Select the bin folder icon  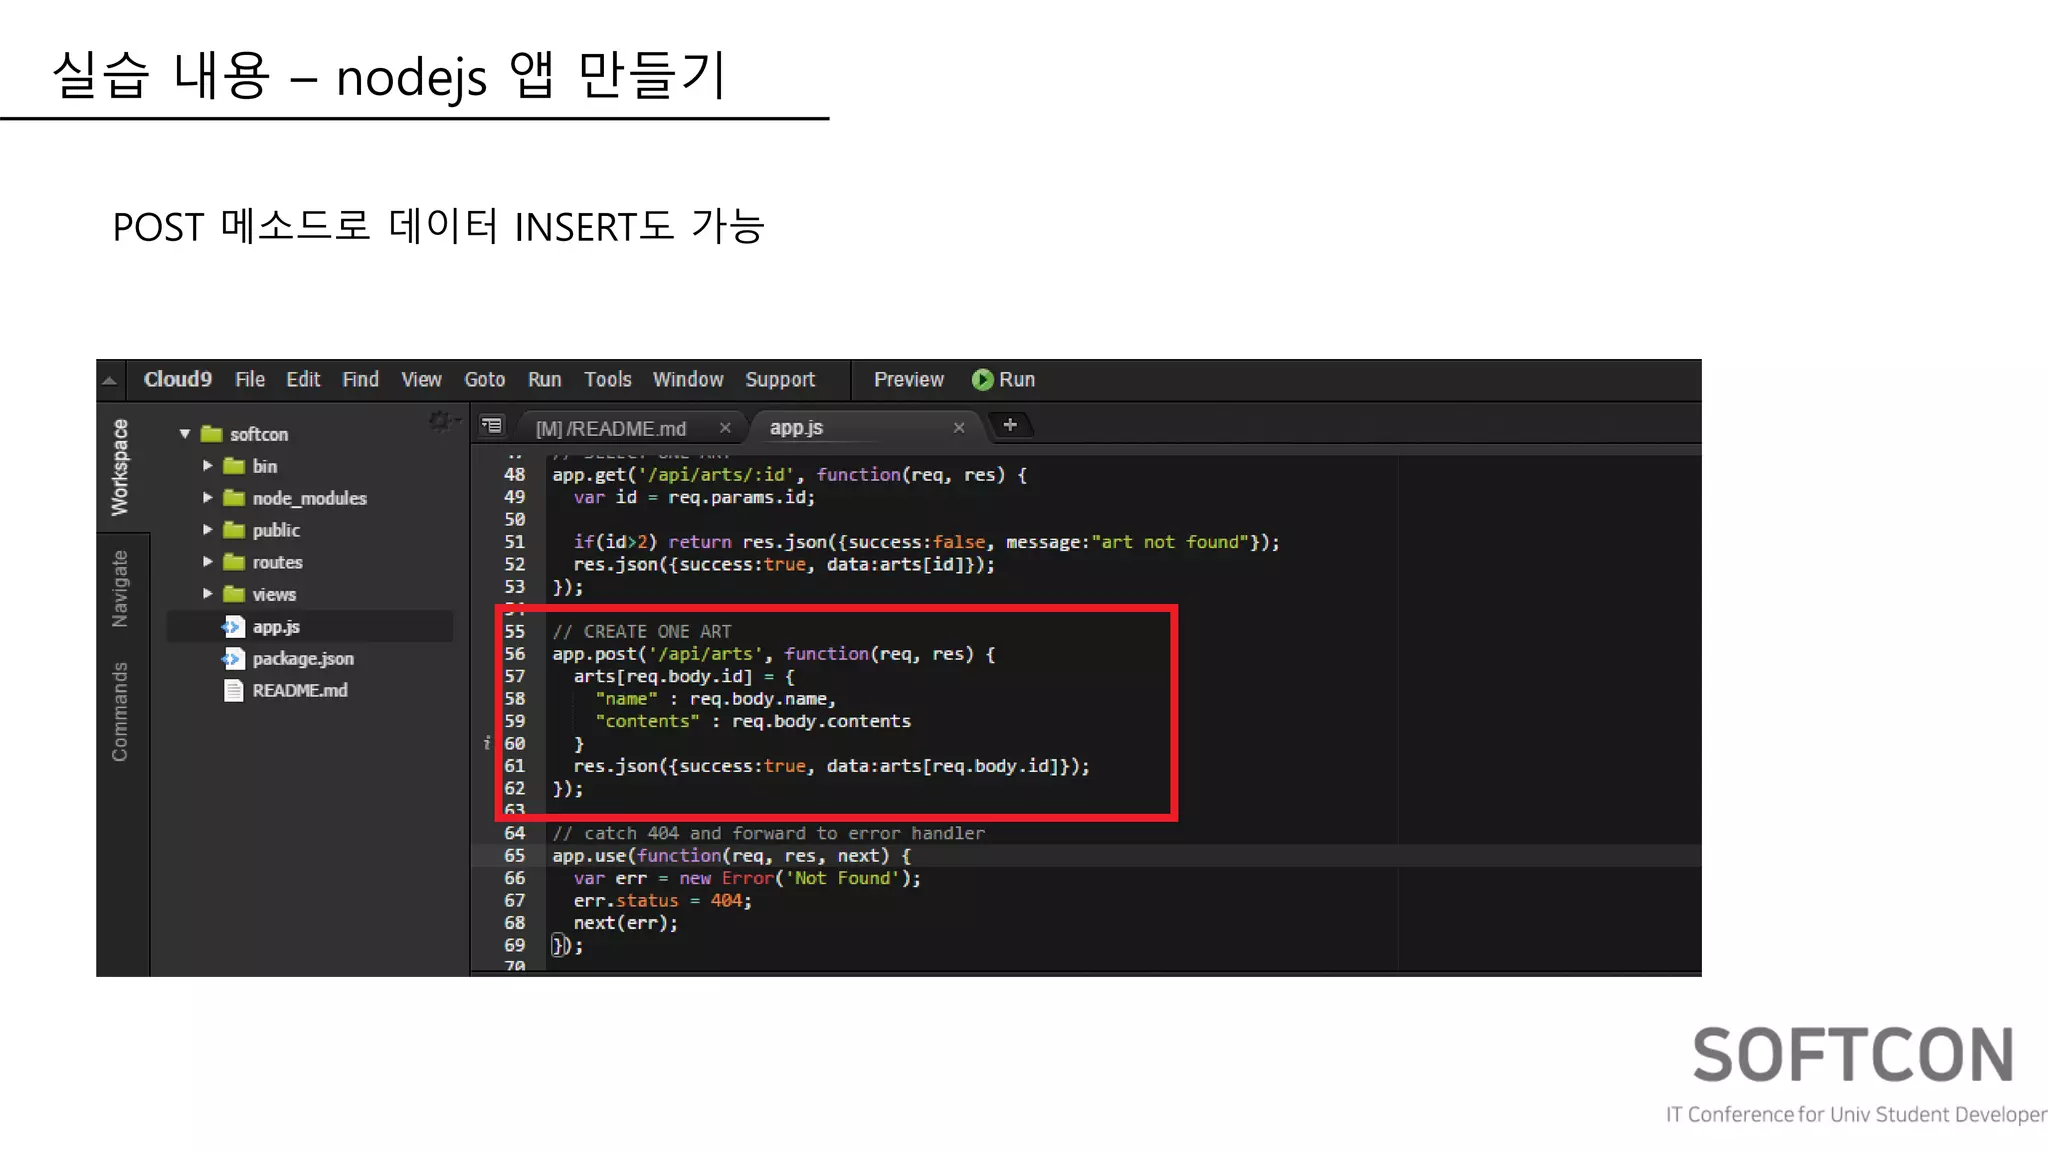click(x=234, y=466)
